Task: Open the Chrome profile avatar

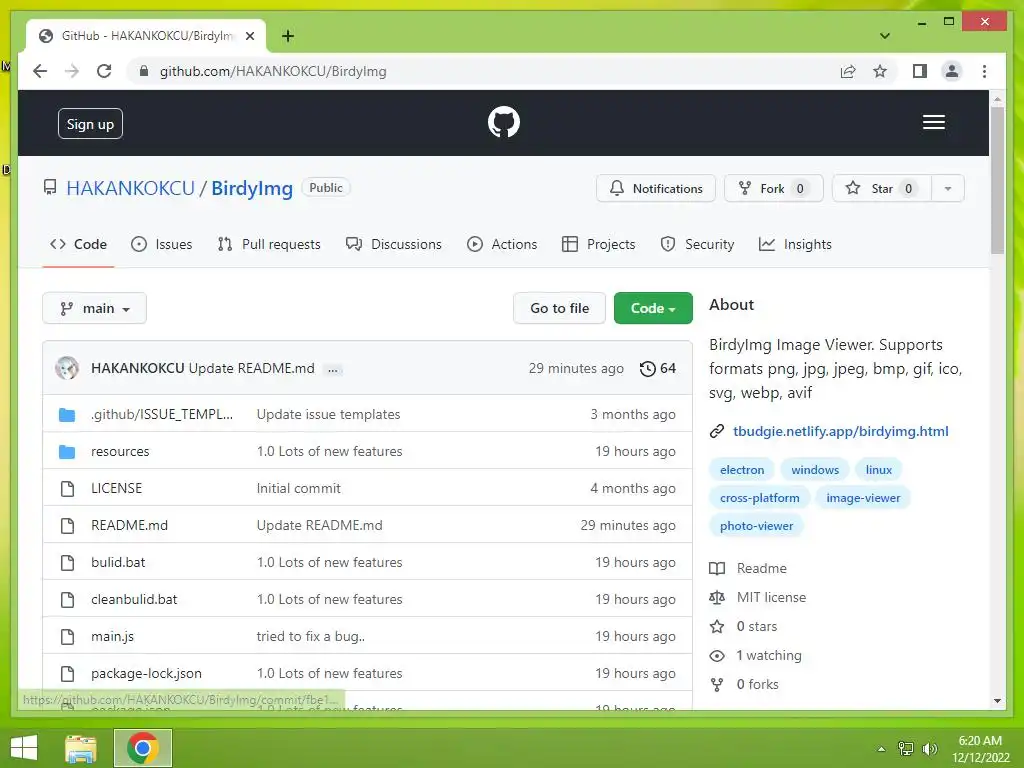Action: pyautogui.click(x=952, y=71)
